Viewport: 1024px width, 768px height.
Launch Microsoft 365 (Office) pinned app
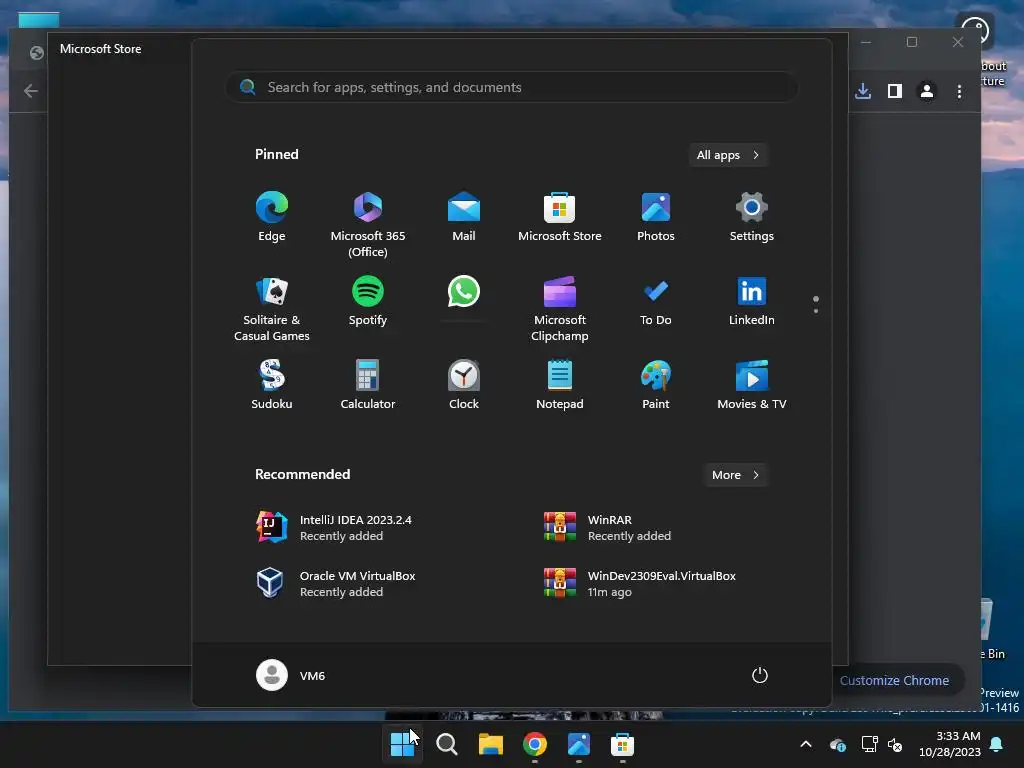point(368,223)
